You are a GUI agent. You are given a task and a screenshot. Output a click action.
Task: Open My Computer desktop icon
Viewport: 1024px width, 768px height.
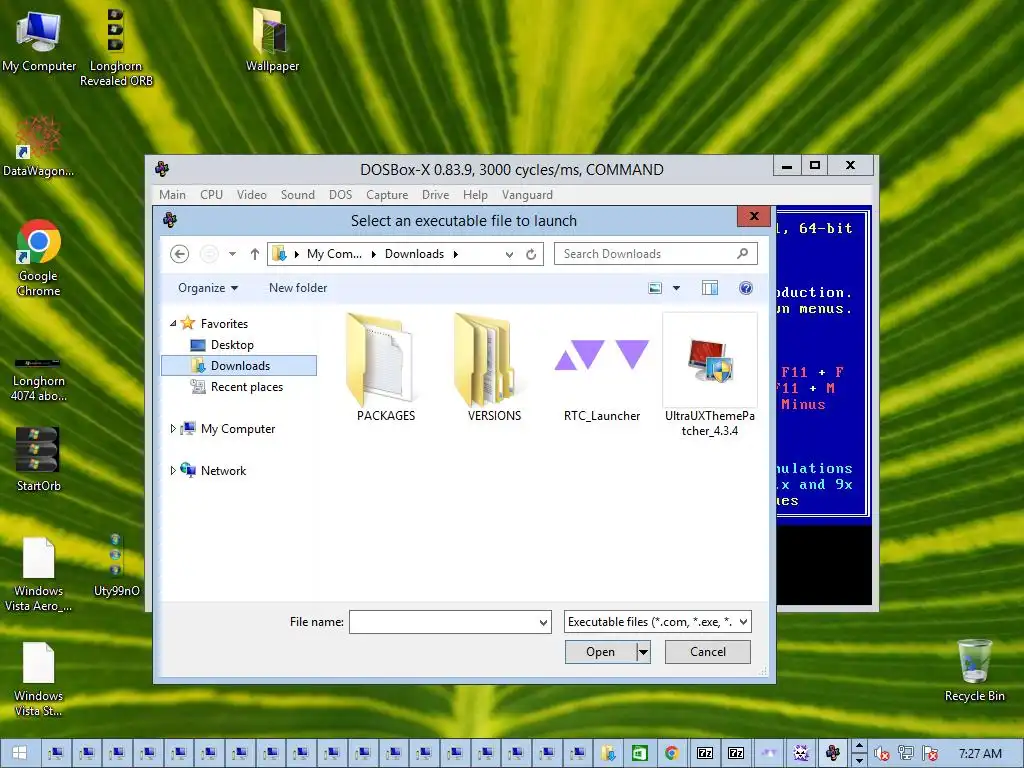click(39, 40)
